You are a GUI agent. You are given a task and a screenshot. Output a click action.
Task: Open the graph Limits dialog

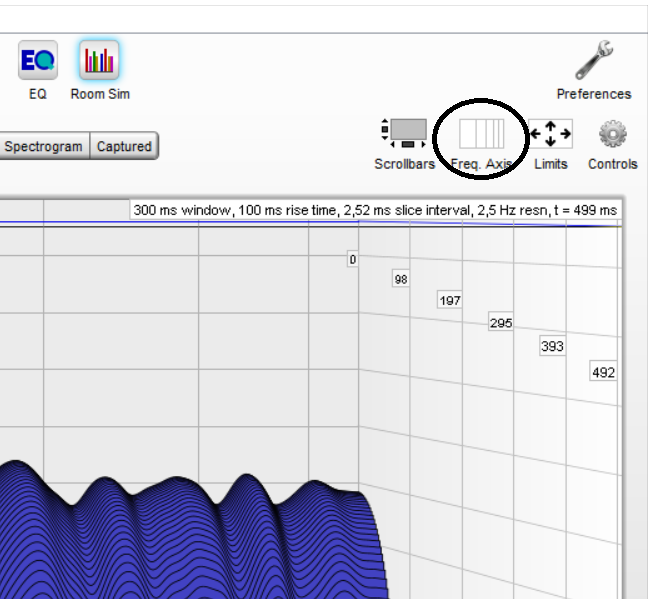coord(550,134)
